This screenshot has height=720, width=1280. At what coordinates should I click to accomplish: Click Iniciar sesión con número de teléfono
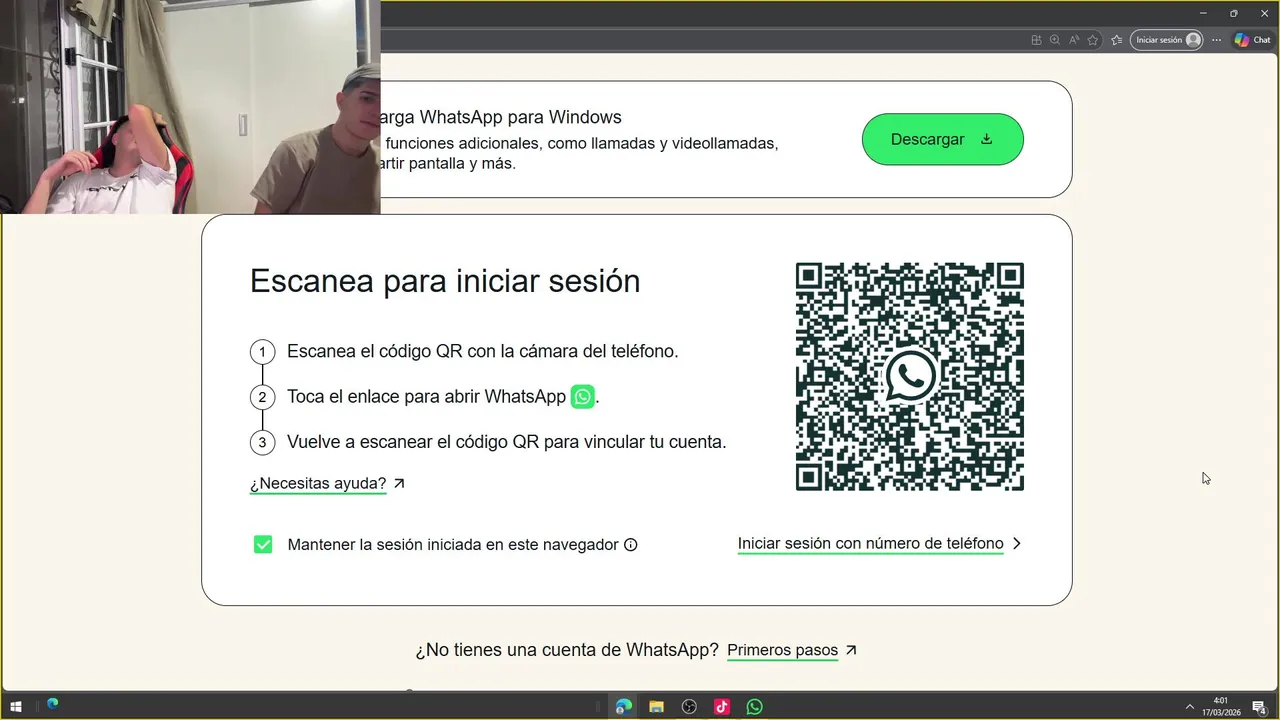pos(870,544)
